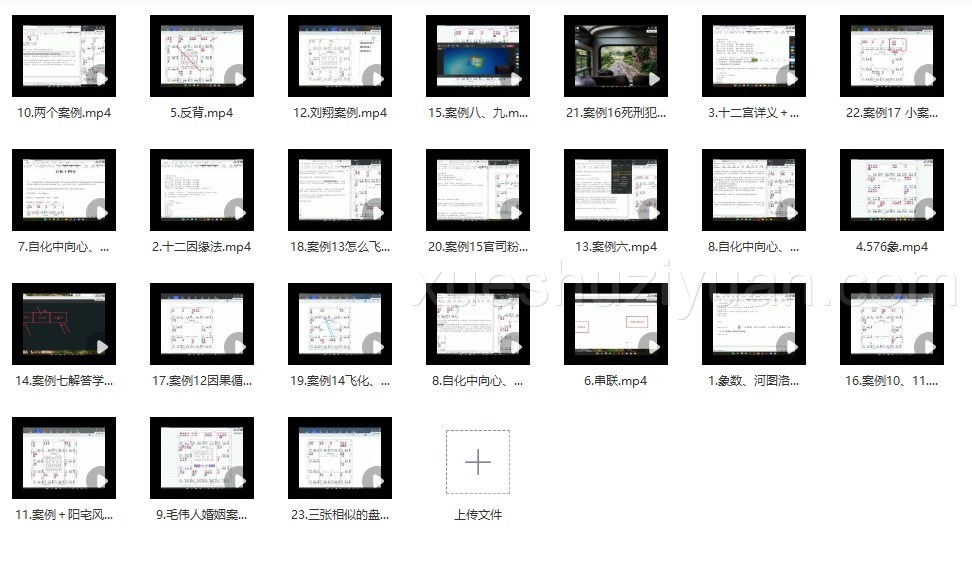This screenshot has width=972, height=574.
Task: Select file name 9.毛伟人婚姻案
Action: (202, 514)
